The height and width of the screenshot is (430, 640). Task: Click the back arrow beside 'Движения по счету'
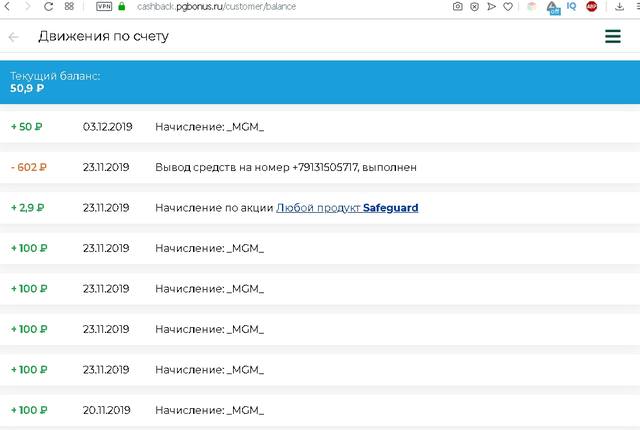click(13, 37)
